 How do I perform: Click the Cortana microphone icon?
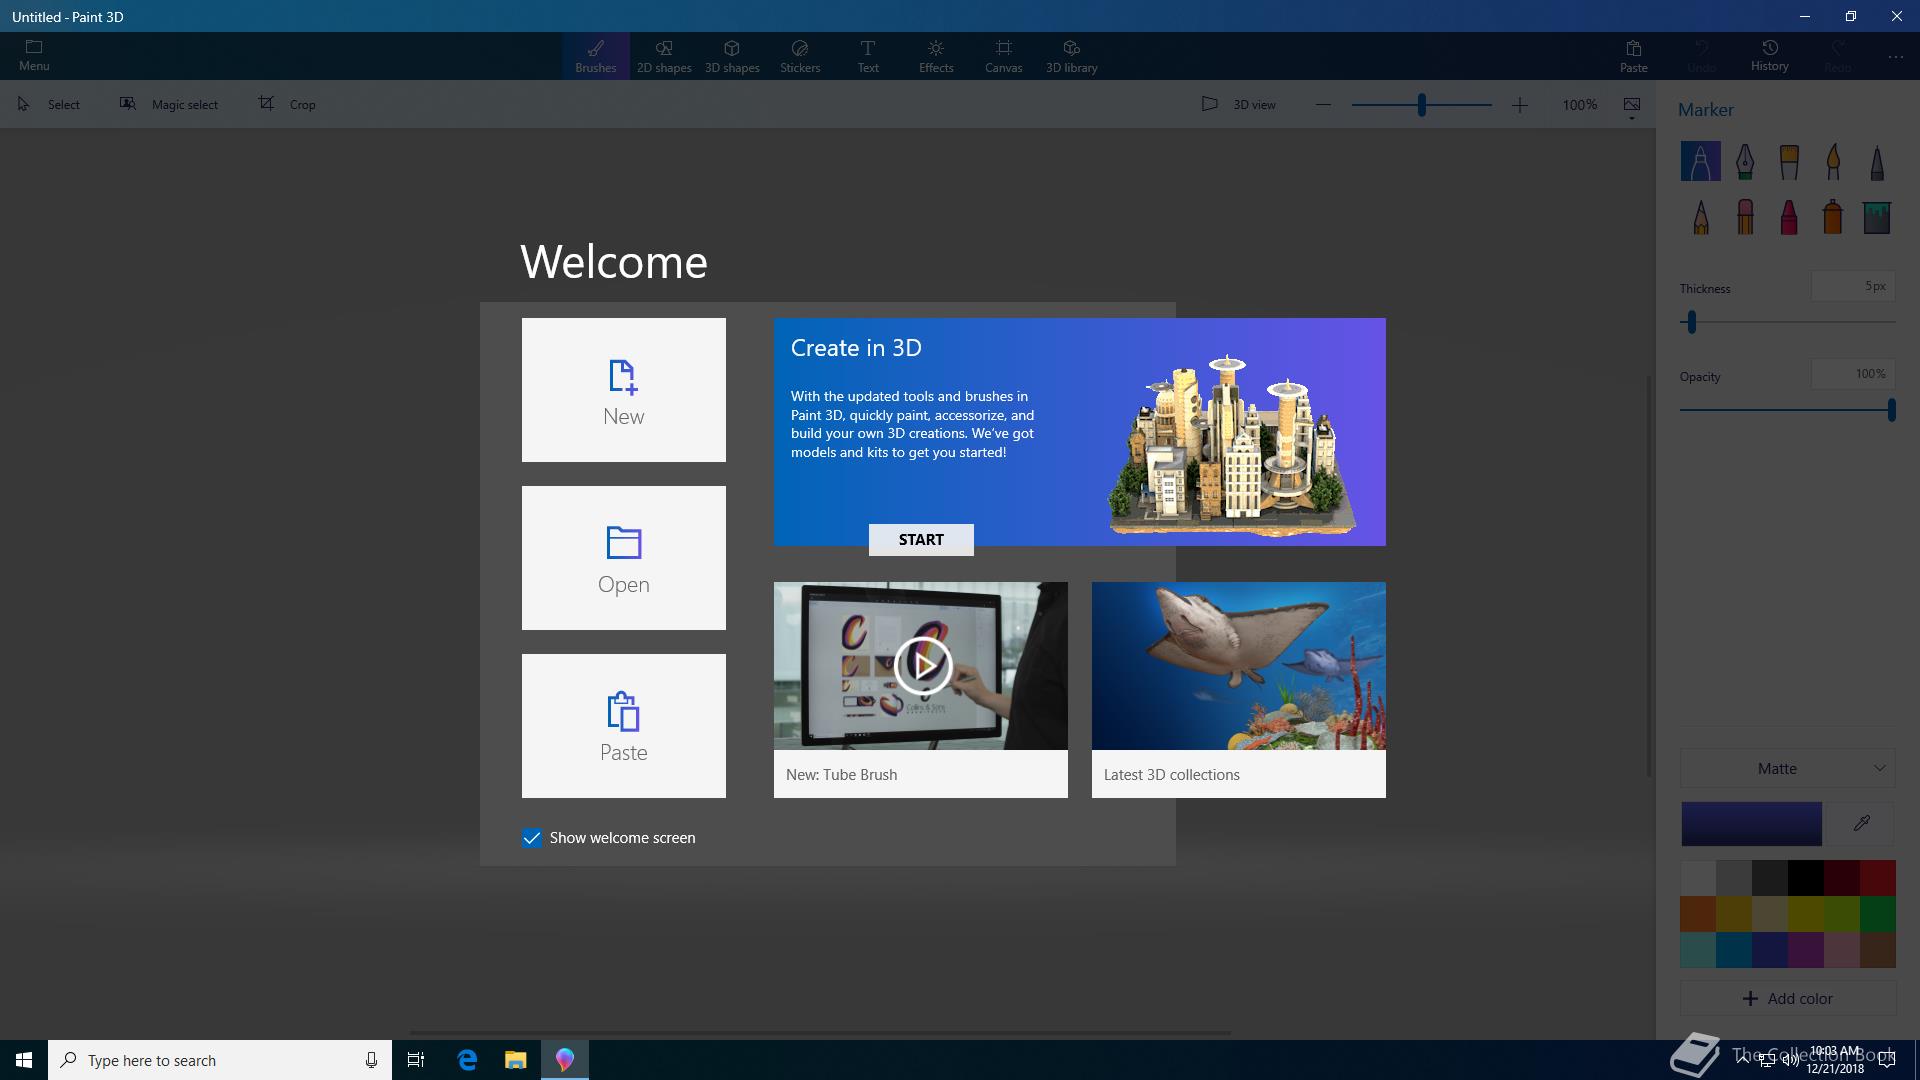(x=371, y=1060)
